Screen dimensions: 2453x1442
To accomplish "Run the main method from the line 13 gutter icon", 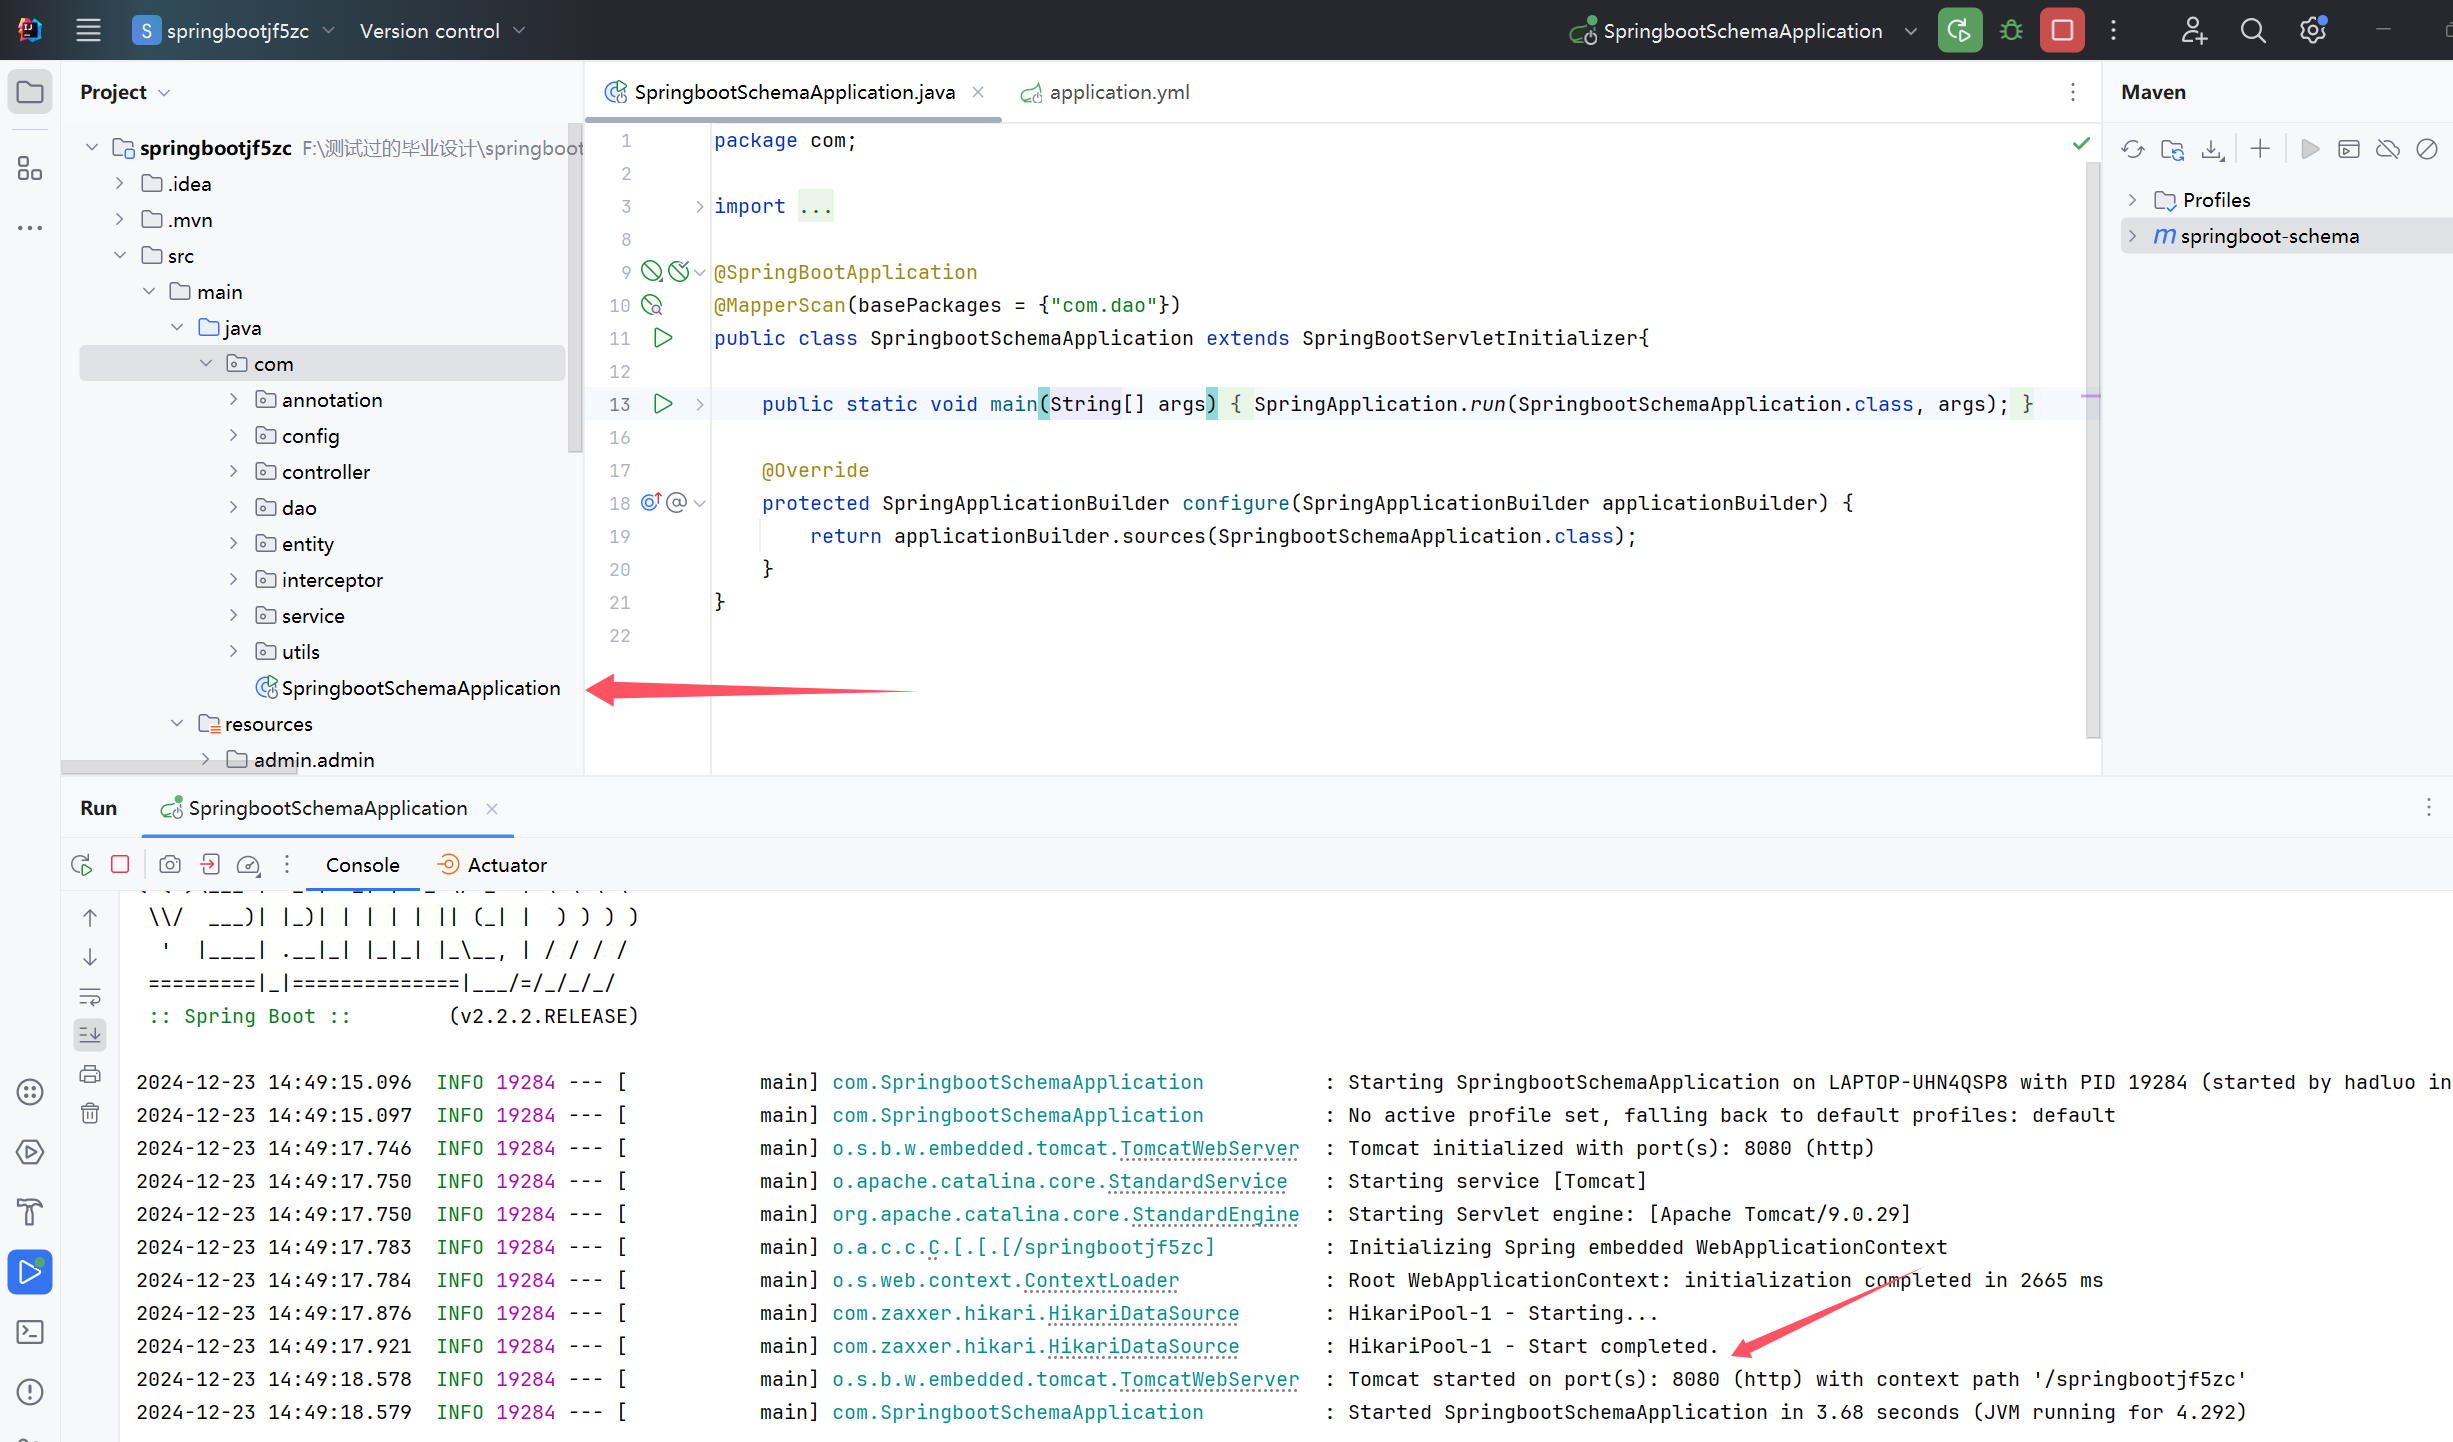I will click(662, 403).
